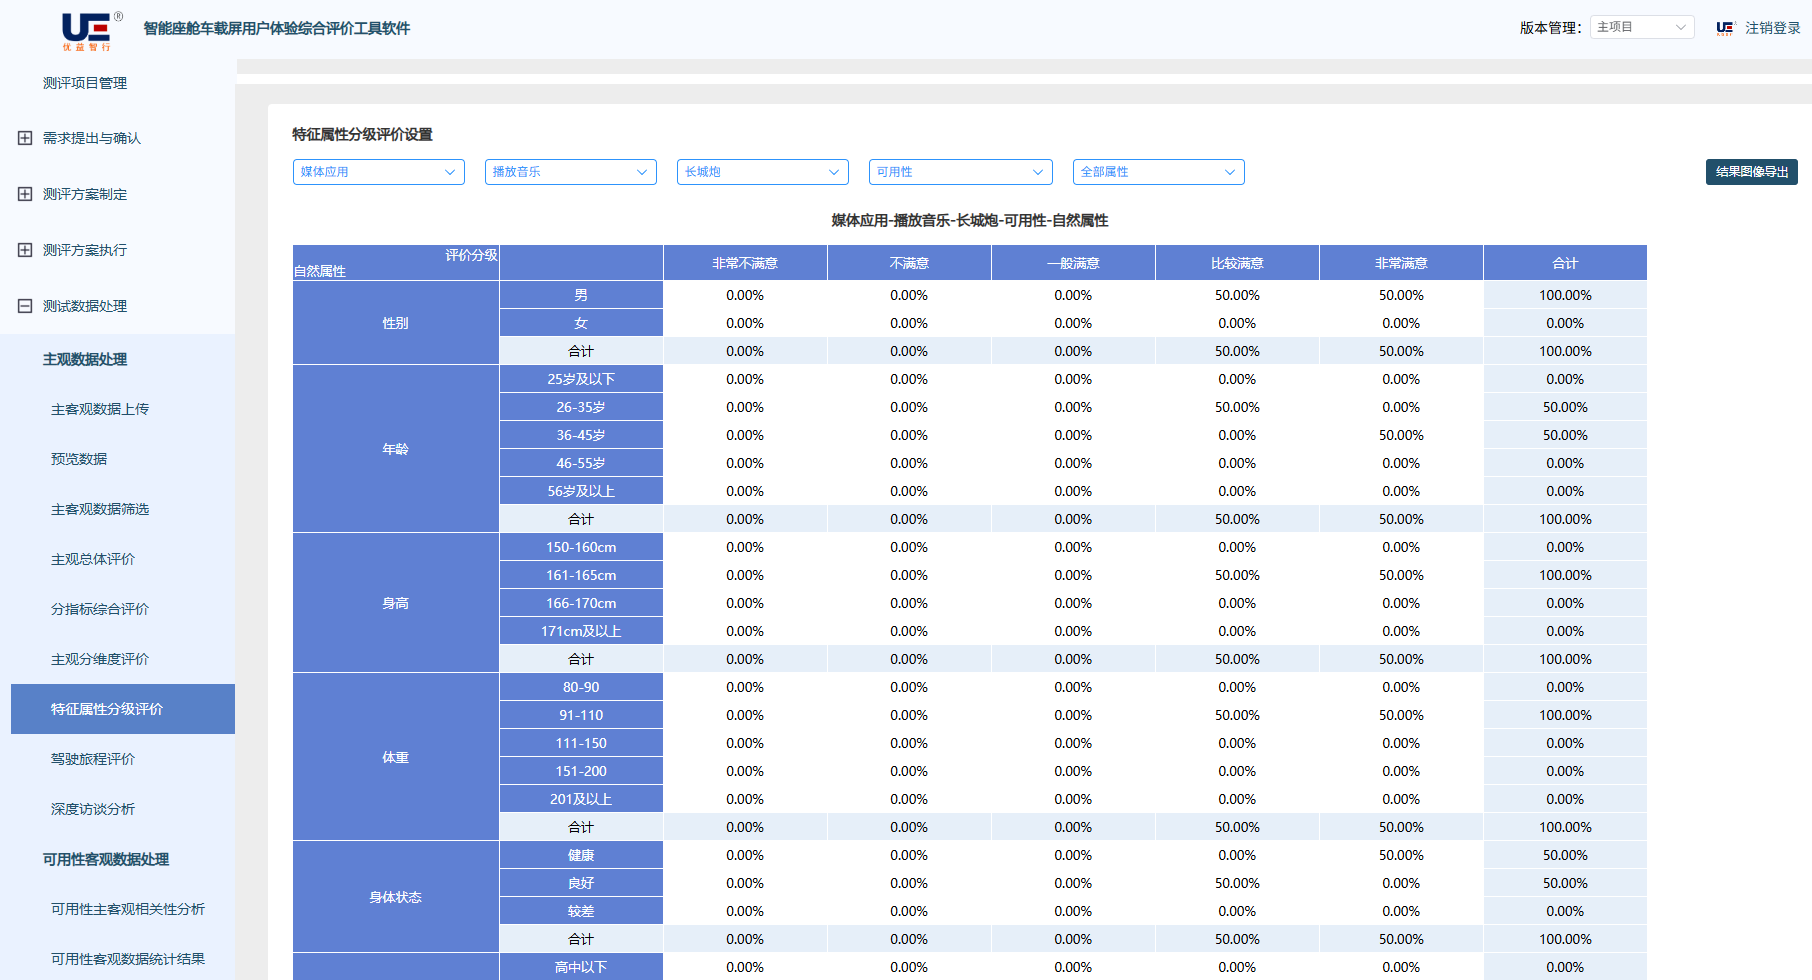Select 测评方案执行 menu label

[x=85, y=250]
